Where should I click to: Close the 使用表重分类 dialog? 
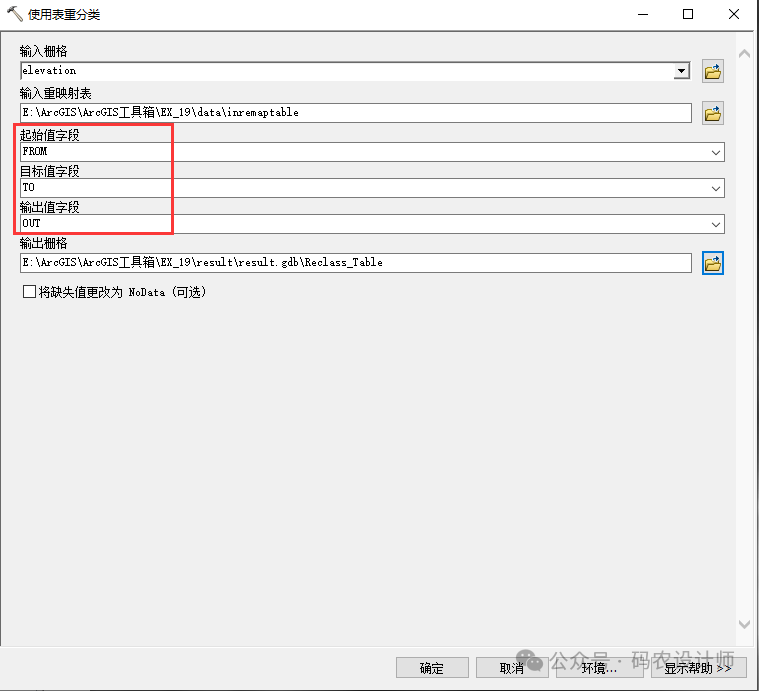click(735, 15)
